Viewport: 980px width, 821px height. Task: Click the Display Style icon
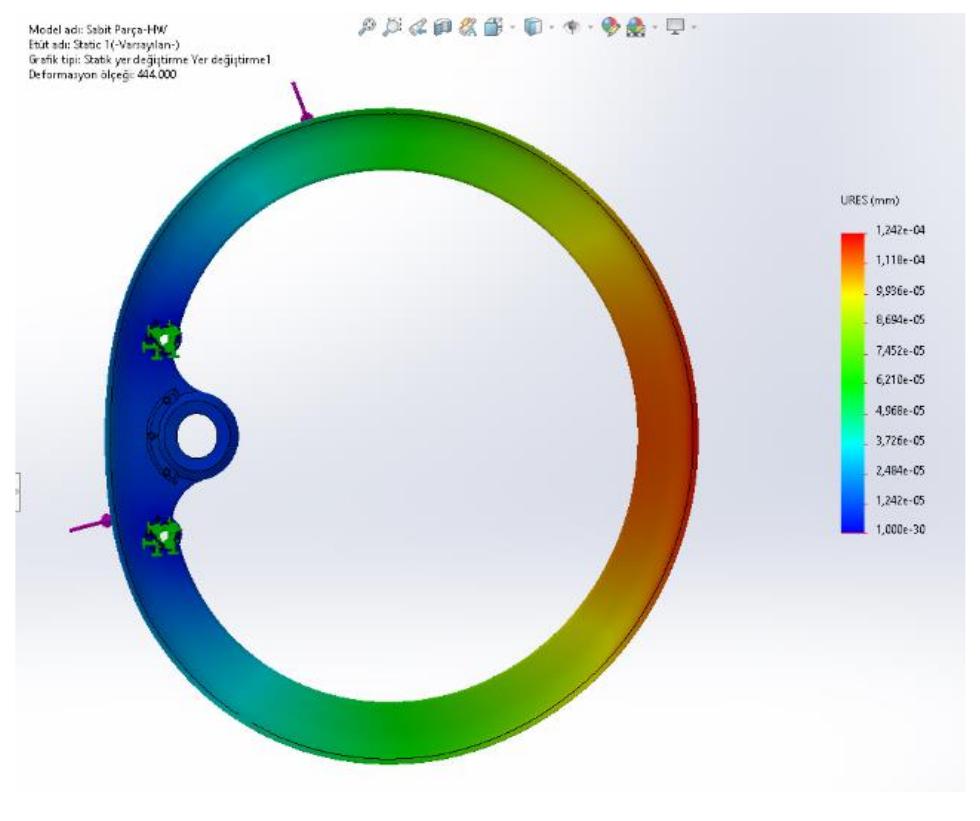click(x=533, y=27)
